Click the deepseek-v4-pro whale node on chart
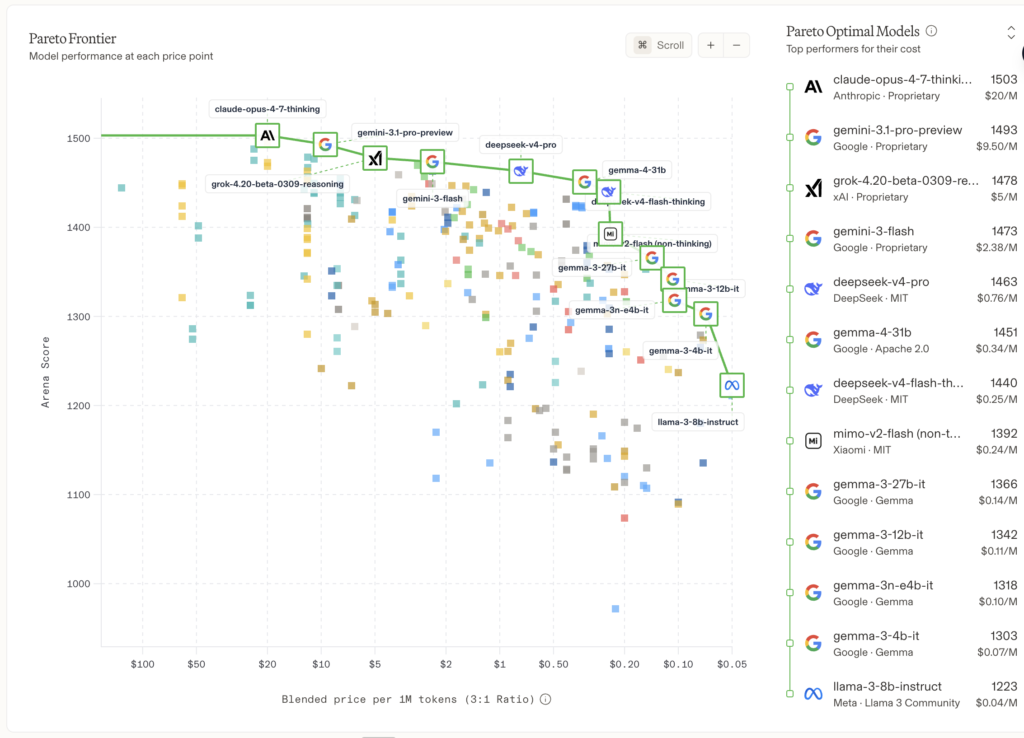The height and width of the screenshot is (738, 1024). point(520,171)
